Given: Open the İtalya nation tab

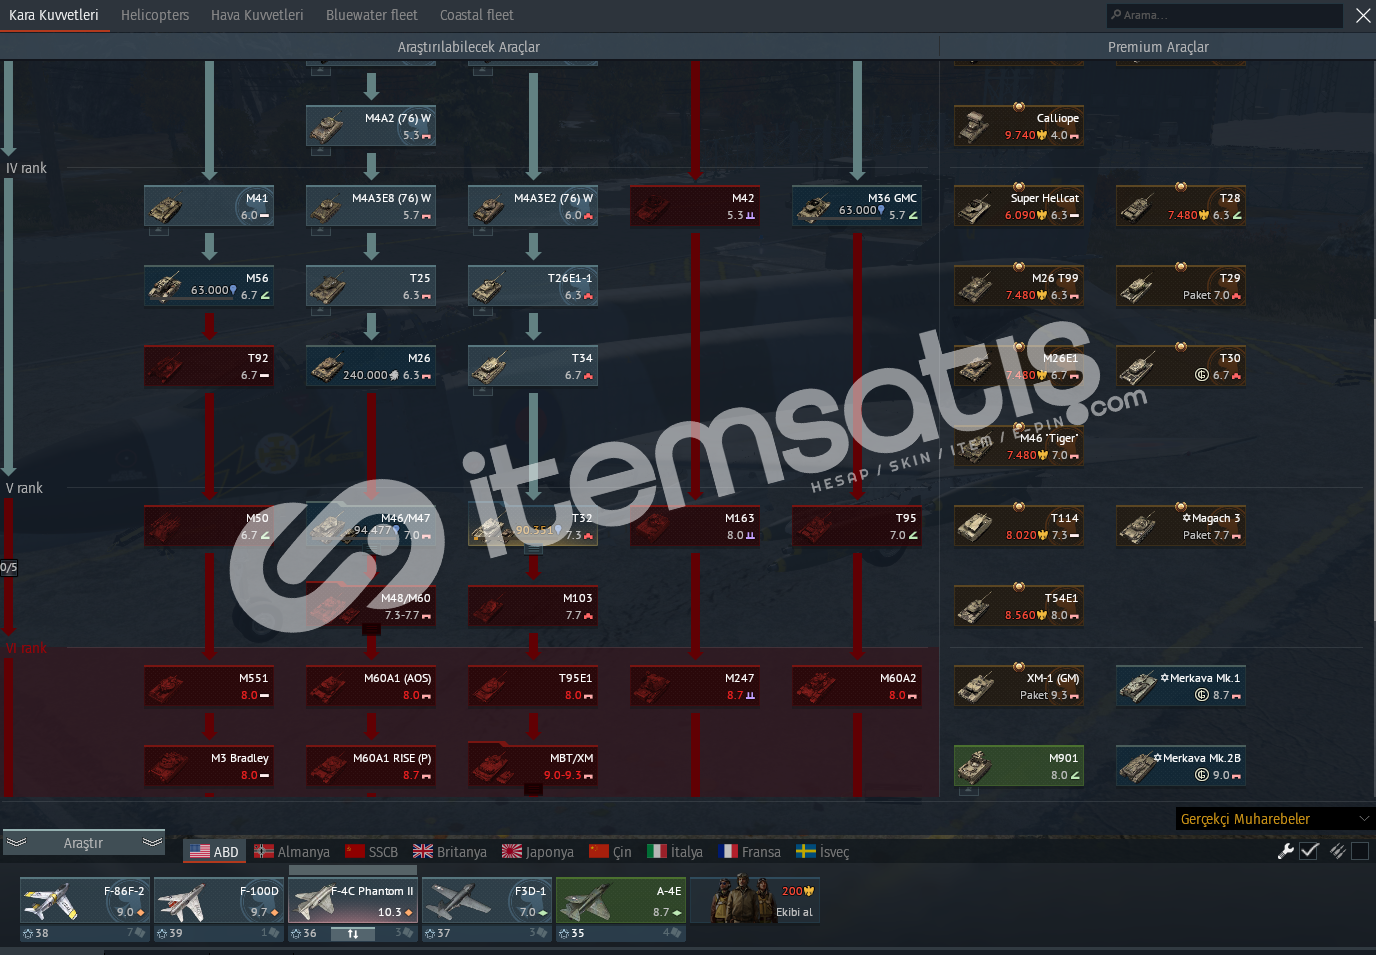Looking at the screenshot, I should coord(675,851).
